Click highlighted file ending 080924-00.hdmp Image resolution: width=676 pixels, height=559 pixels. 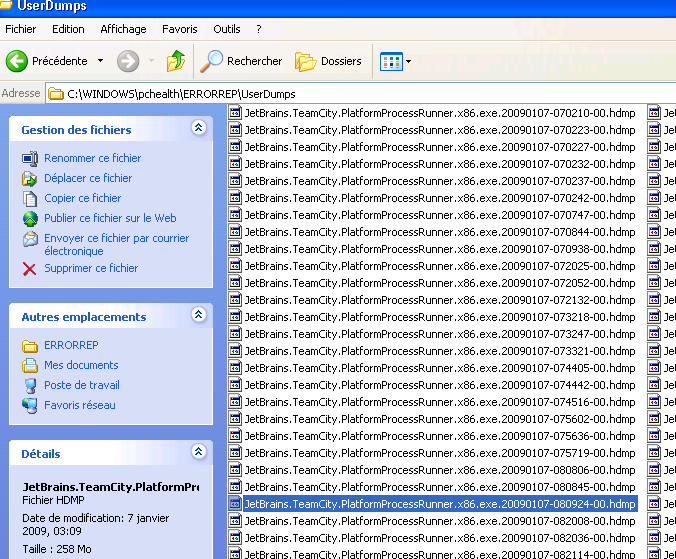440,504
